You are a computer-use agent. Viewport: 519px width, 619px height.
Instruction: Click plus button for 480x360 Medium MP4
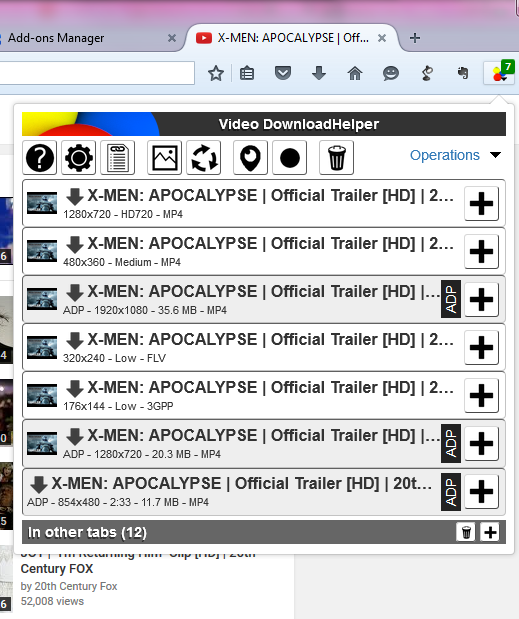482,251
